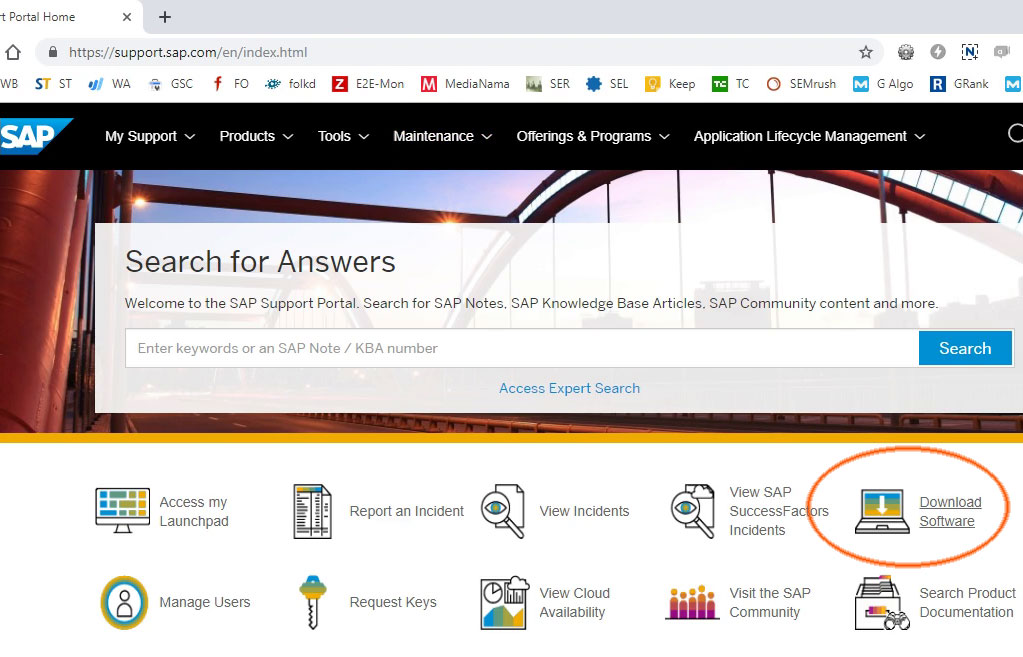Expand the Application Lifecycle Management menu
The height and width of the screenshot is (657, 1023).
click(809, 136)
